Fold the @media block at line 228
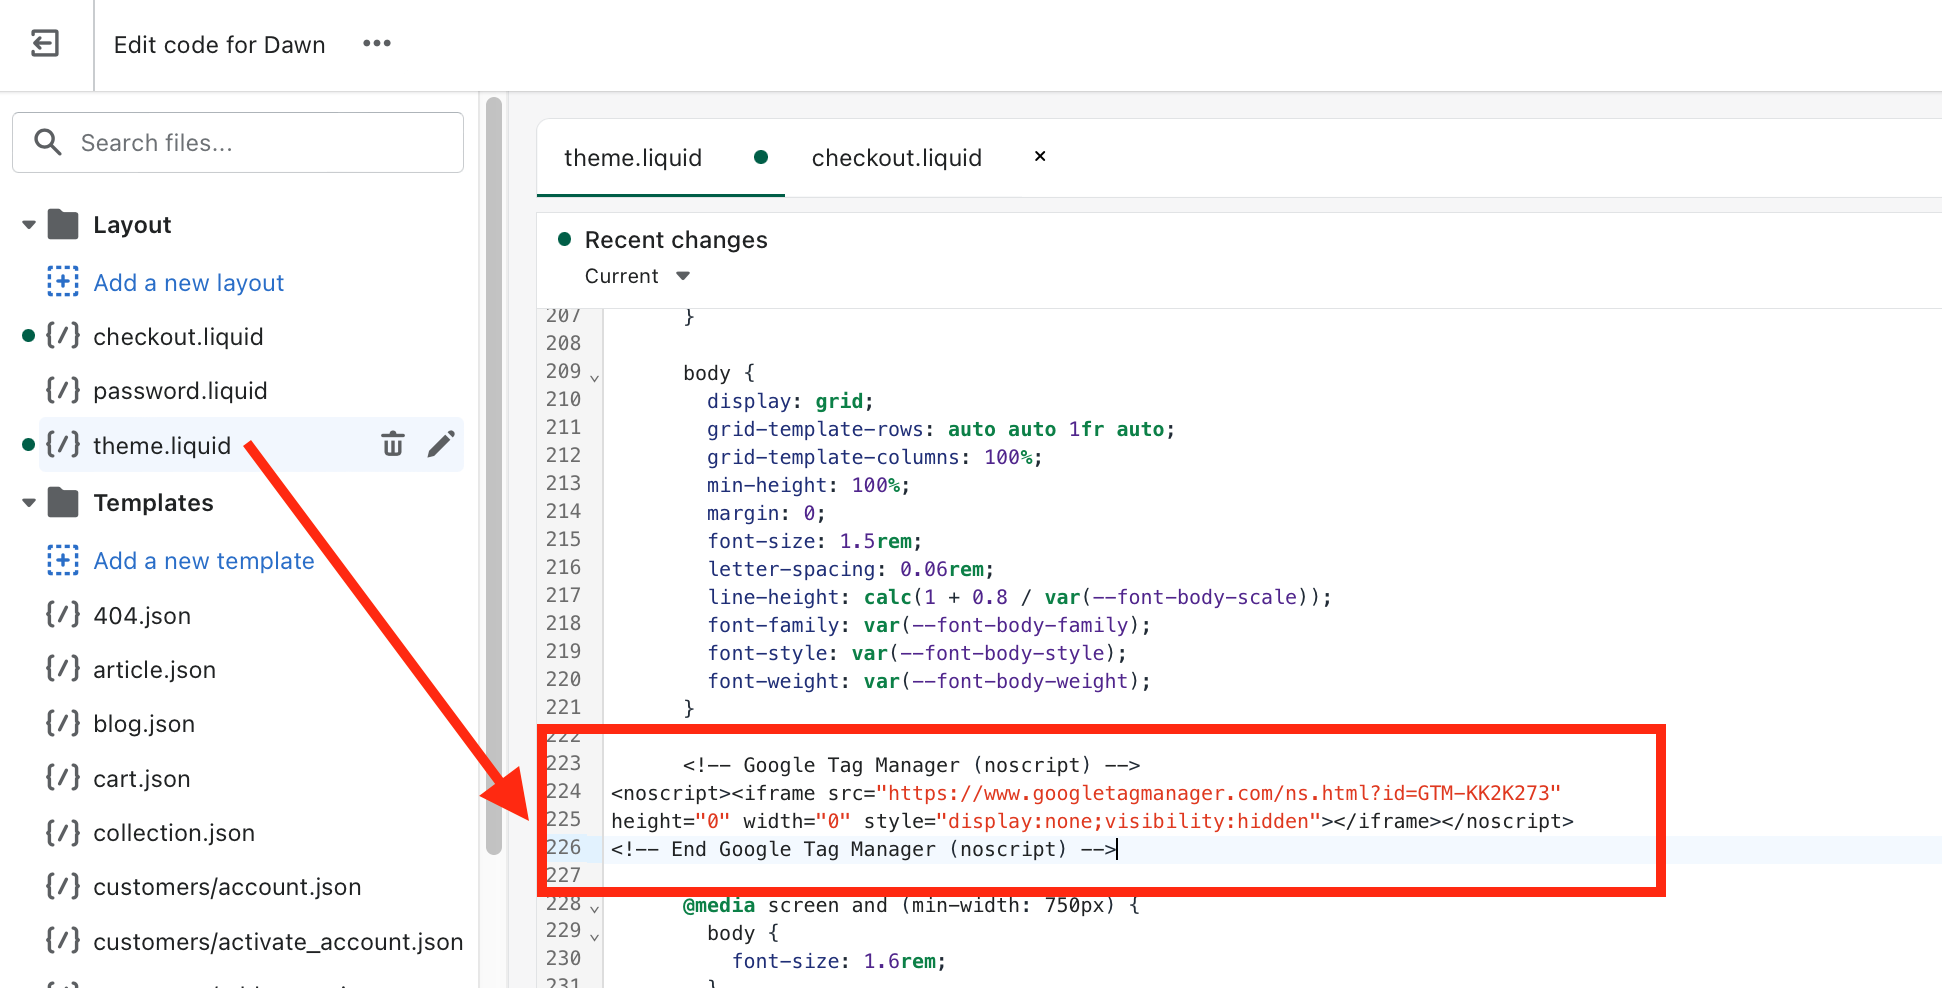 595,910
